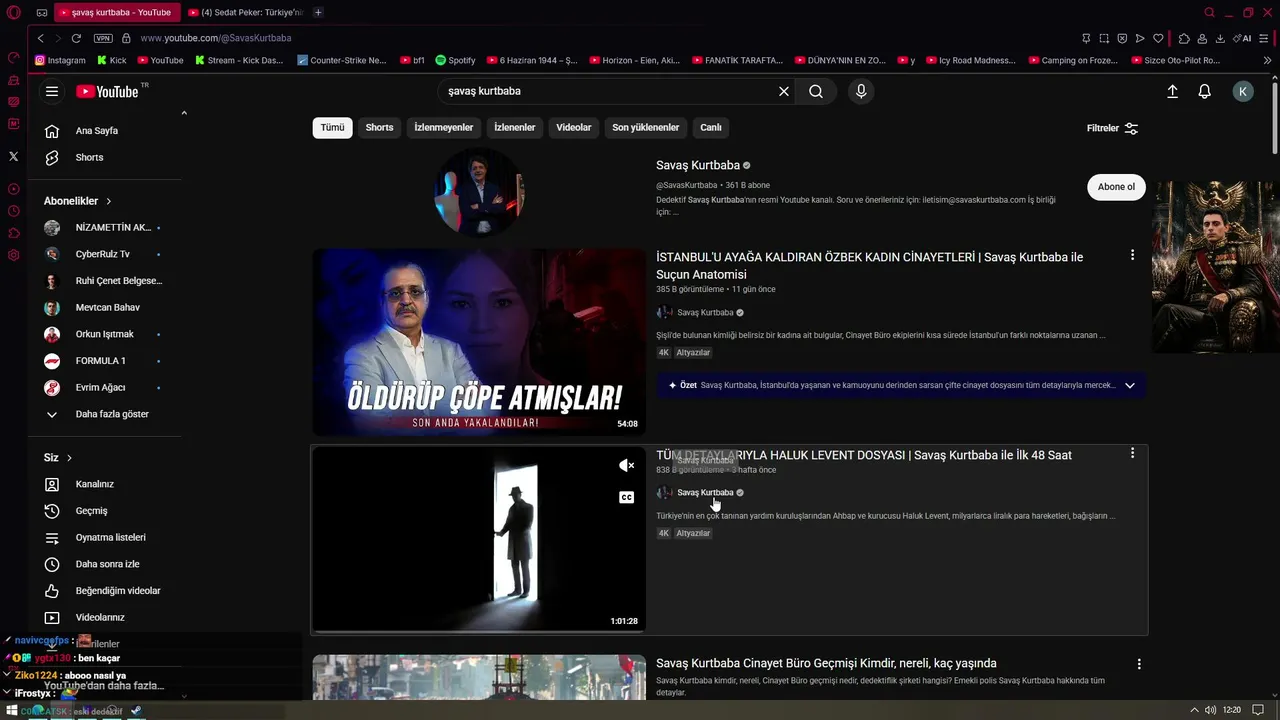Open the Windows Start menu
1280x720 pixels.
(13, 711)
